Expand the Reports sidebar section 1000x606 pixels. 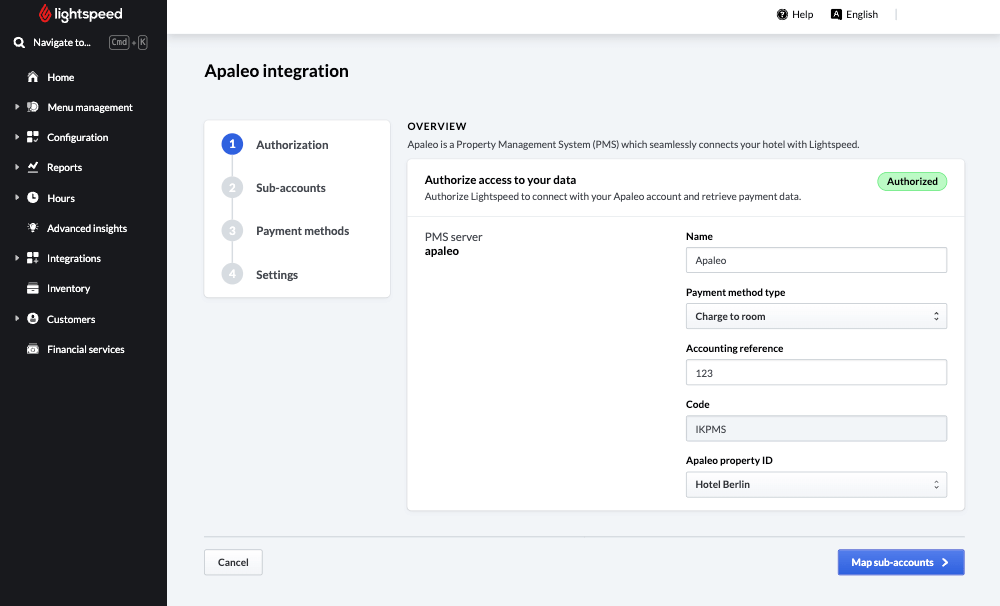[17, 167]
